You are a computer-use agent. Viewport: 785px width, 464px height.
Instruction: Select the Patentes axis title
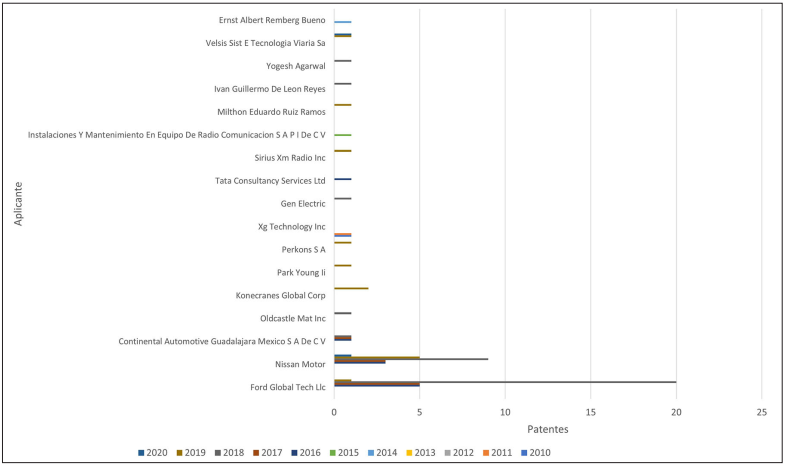[x=548, y=429]
